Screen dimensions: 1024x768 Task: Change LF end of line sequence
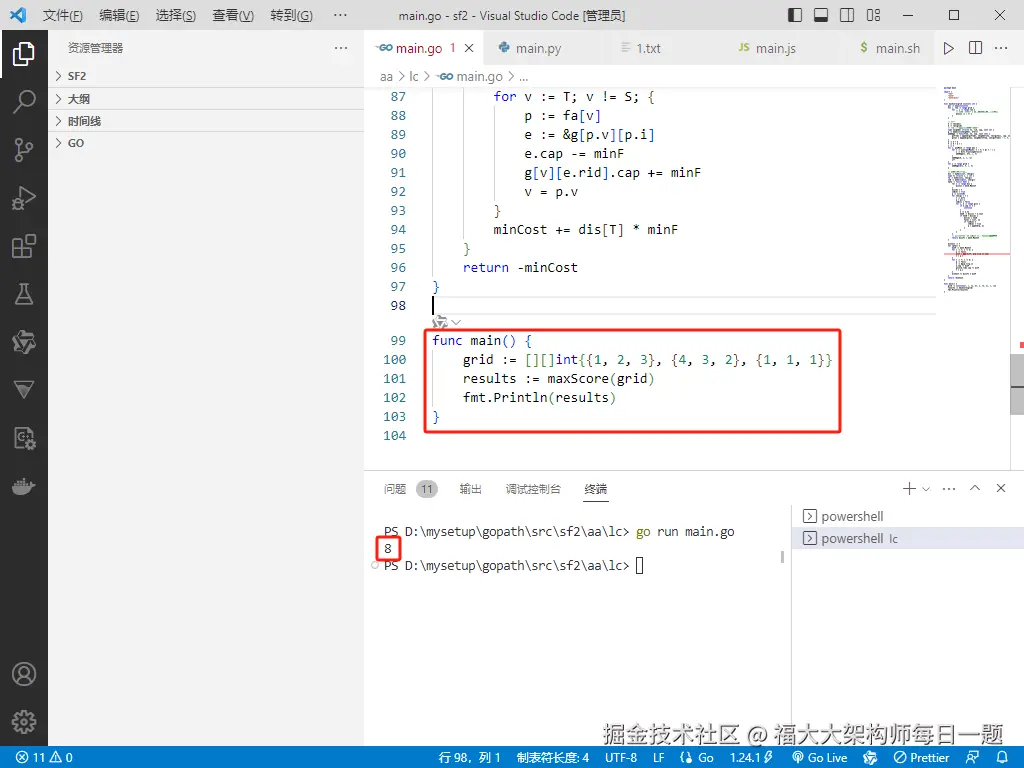658,758
